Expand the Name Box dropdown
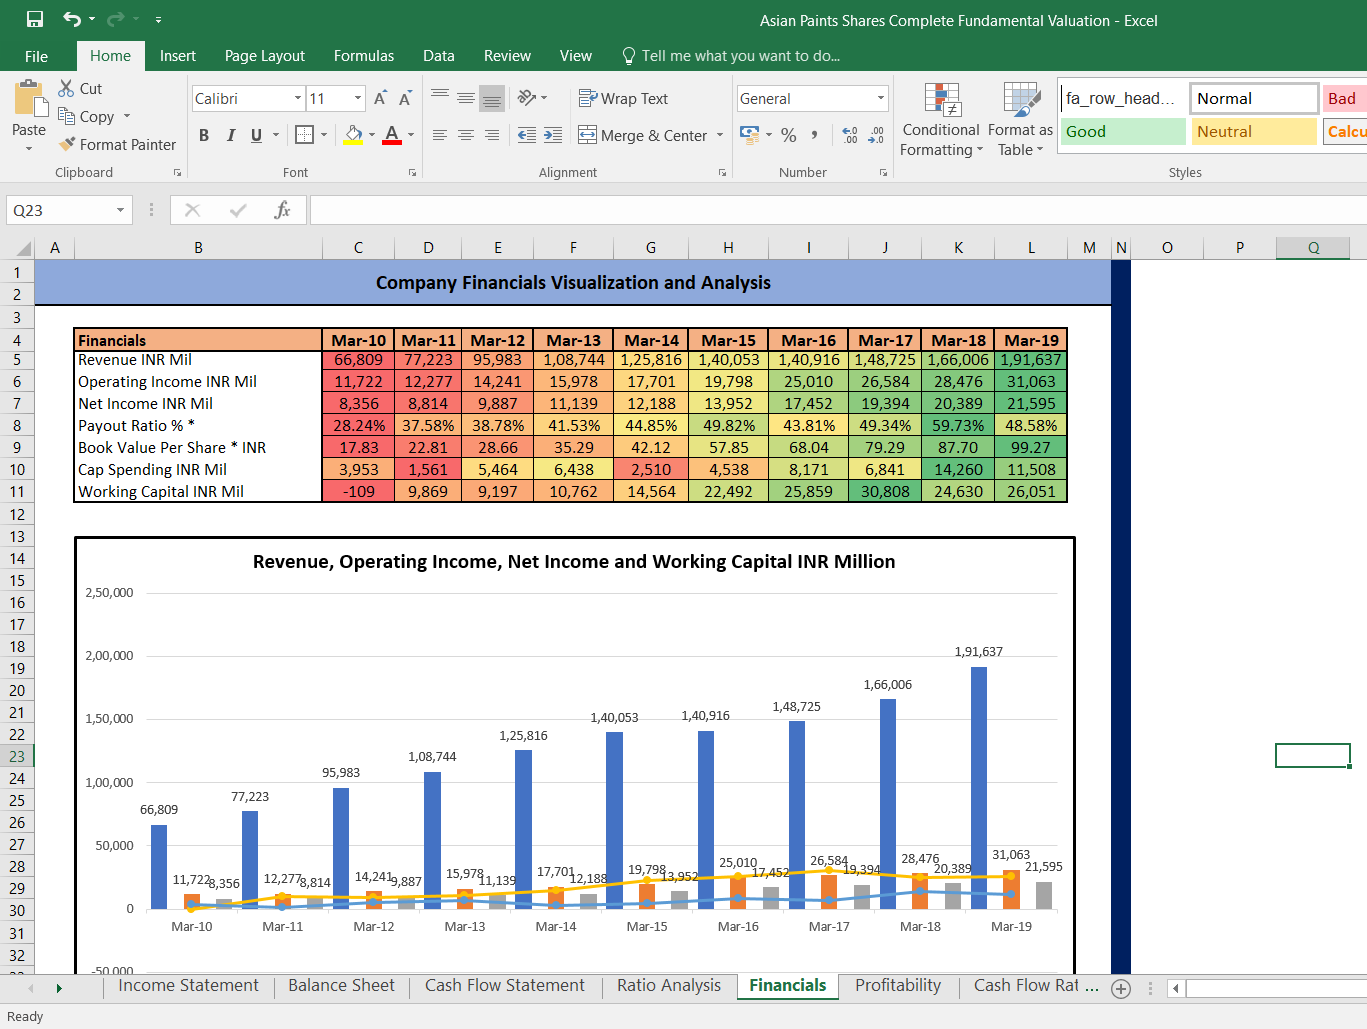Viewport: 1367px width, 1029px height. [120, 210]
